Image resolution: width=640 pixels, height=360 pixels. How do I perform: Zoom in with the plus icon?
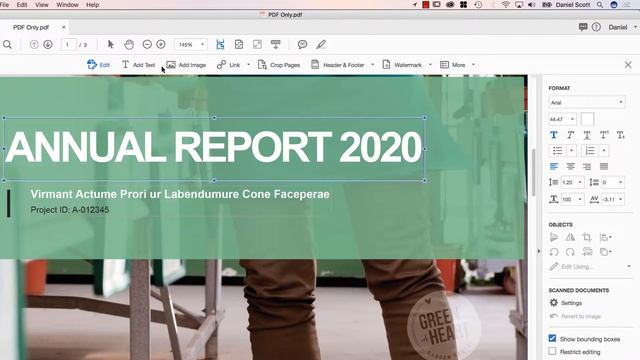pyautogui.click(x=161, y=44)
